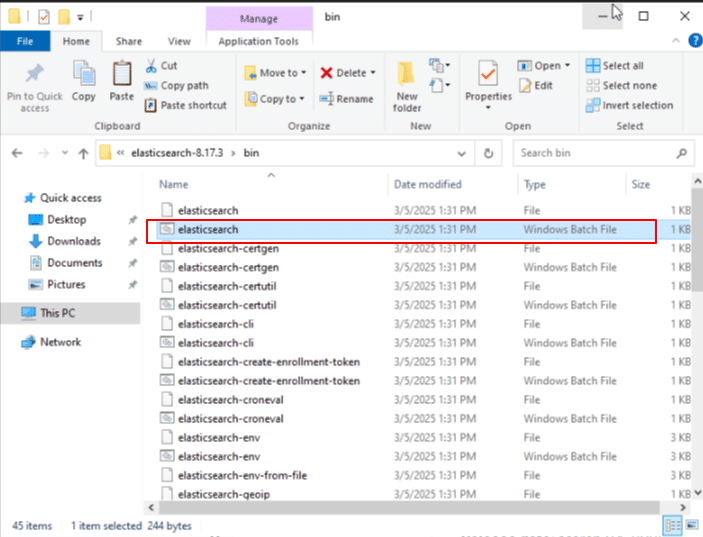Open the Share ribbon tab
This screenshot has height=537, width=703.
(128, 41)
